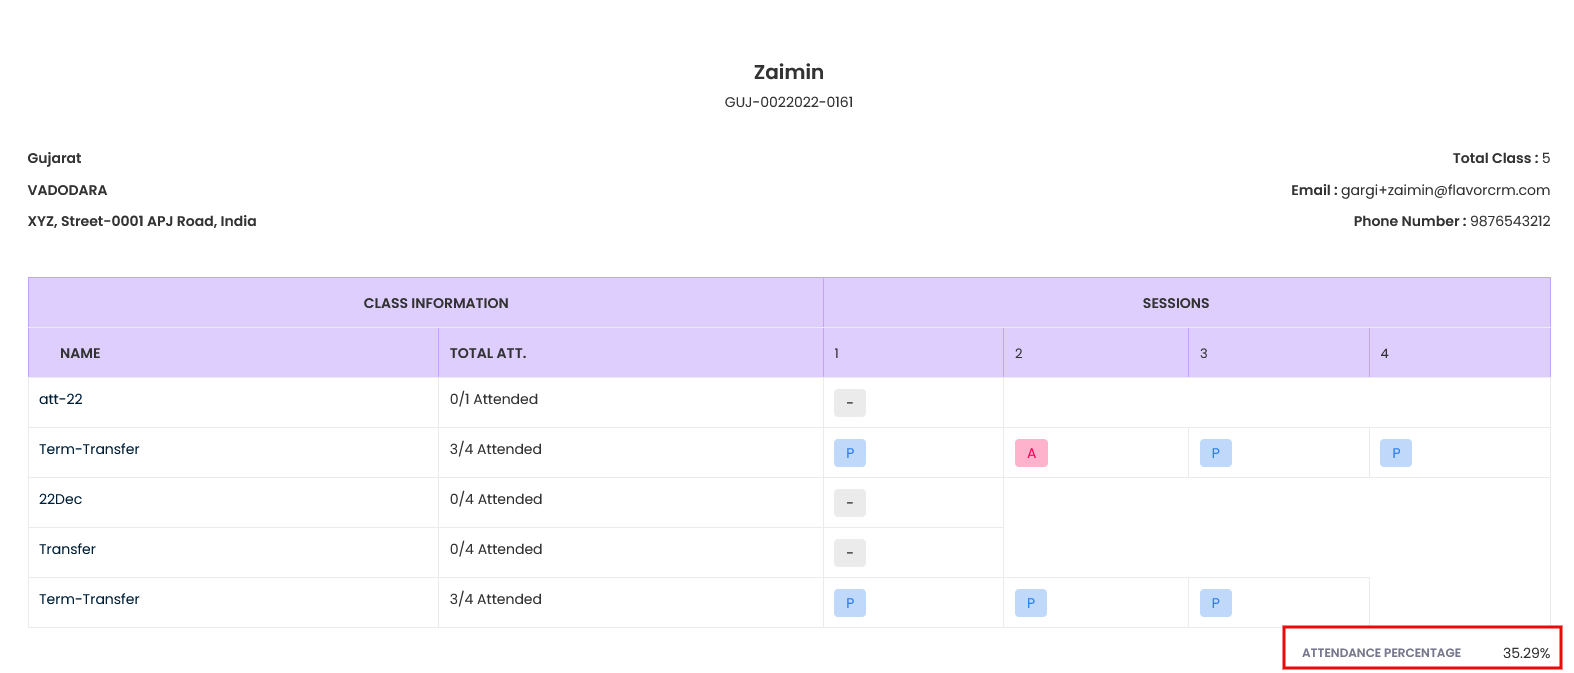Open the Transfer class name
This screenshot has height=673, width=1574.
pos(68,549)
